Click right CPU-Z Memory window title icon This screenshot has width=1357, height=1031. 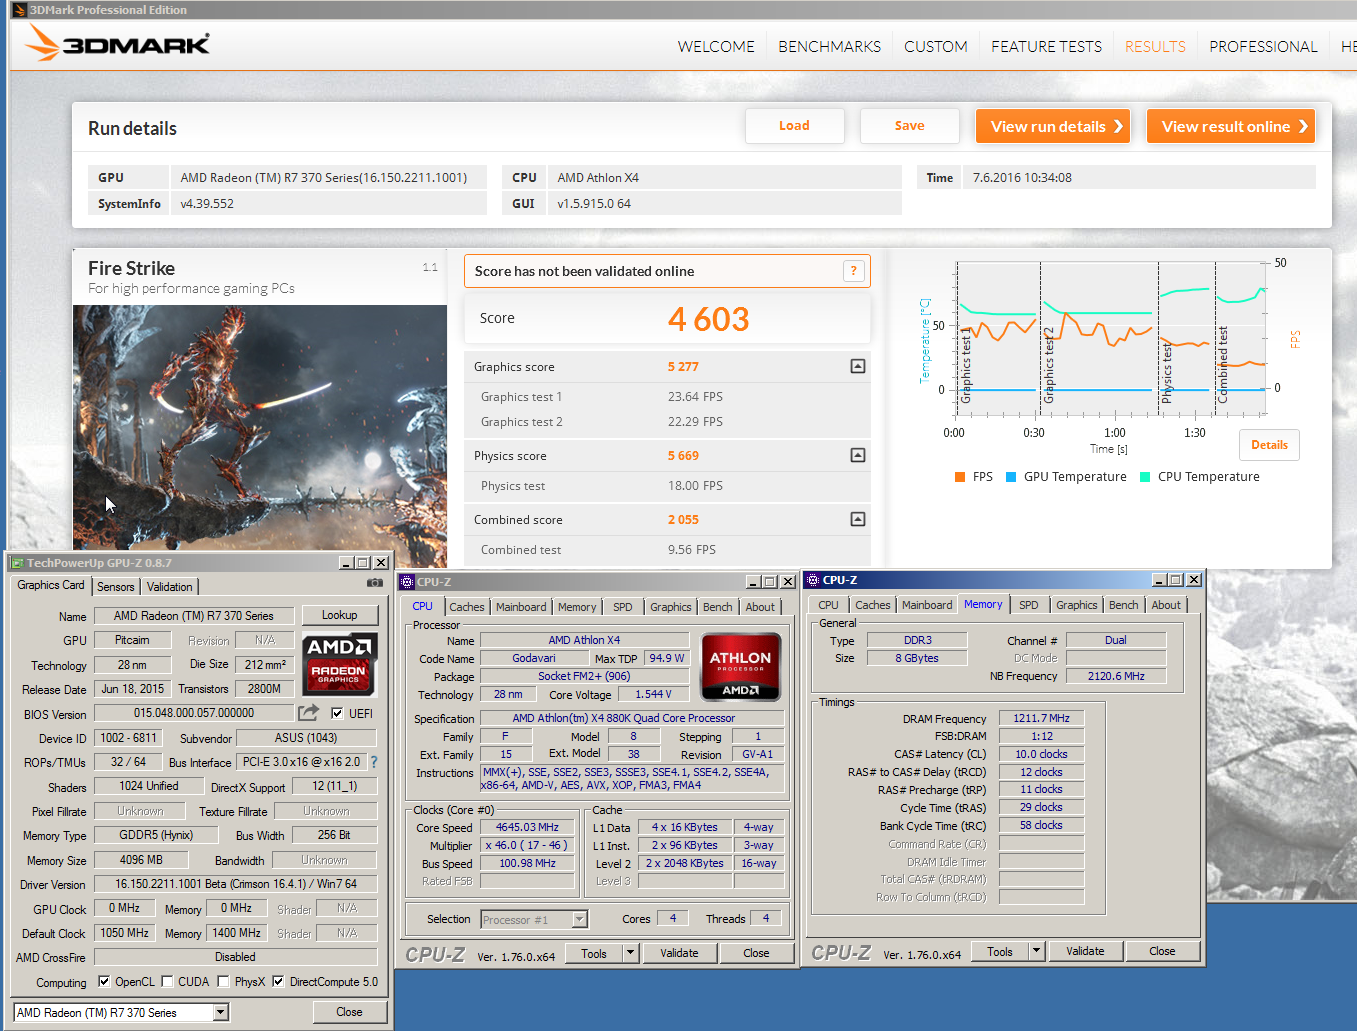click(x=813, y=580)
